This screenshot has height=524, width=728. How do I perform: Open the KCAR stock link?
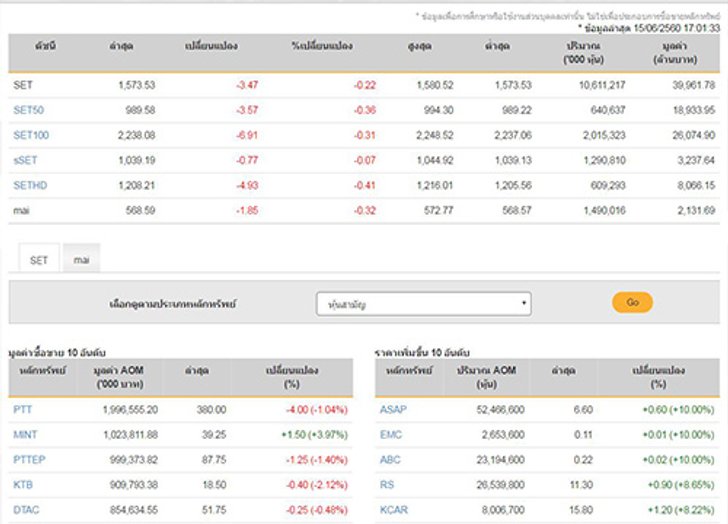pyautogui.click(x=394, y=510)
